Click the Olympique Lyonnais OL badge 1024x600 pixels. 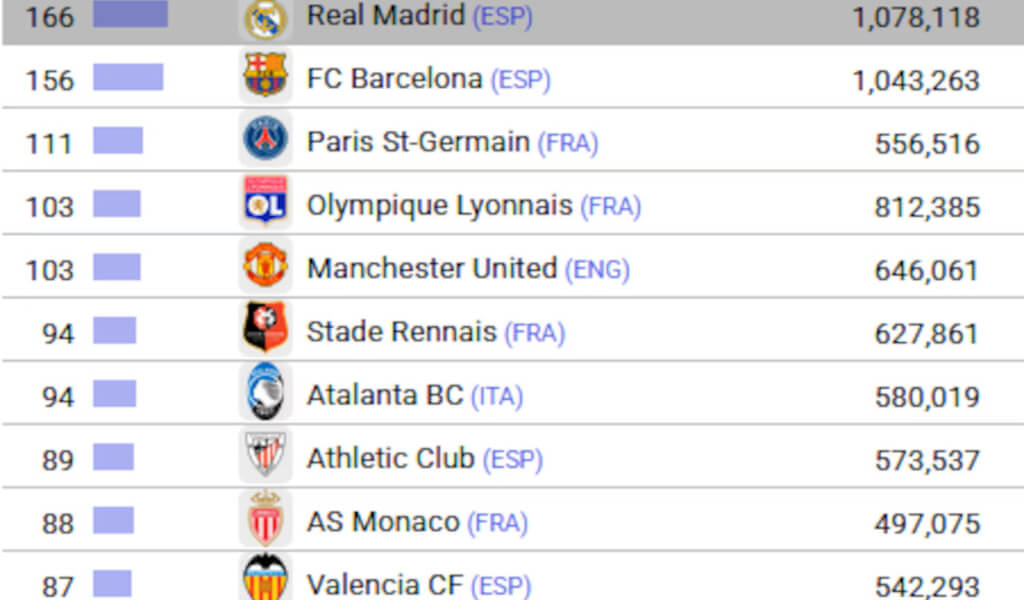(x=265, y=201)
